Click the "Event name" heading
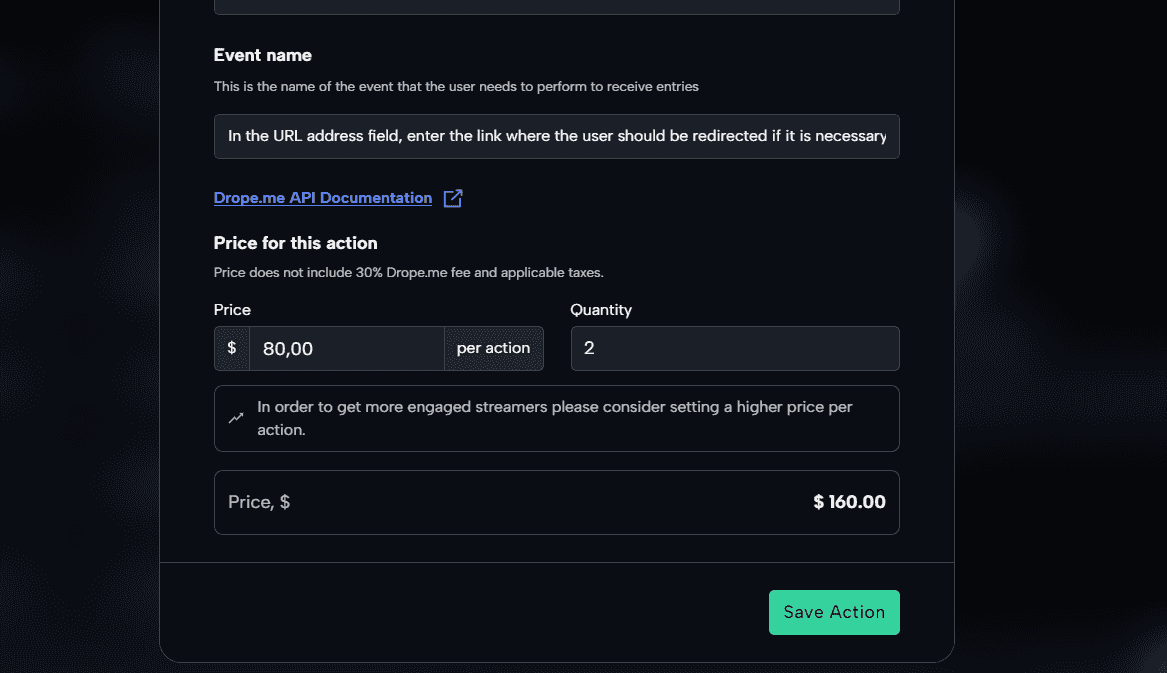This screenshot has width=1167, height=673. (263, 55)
